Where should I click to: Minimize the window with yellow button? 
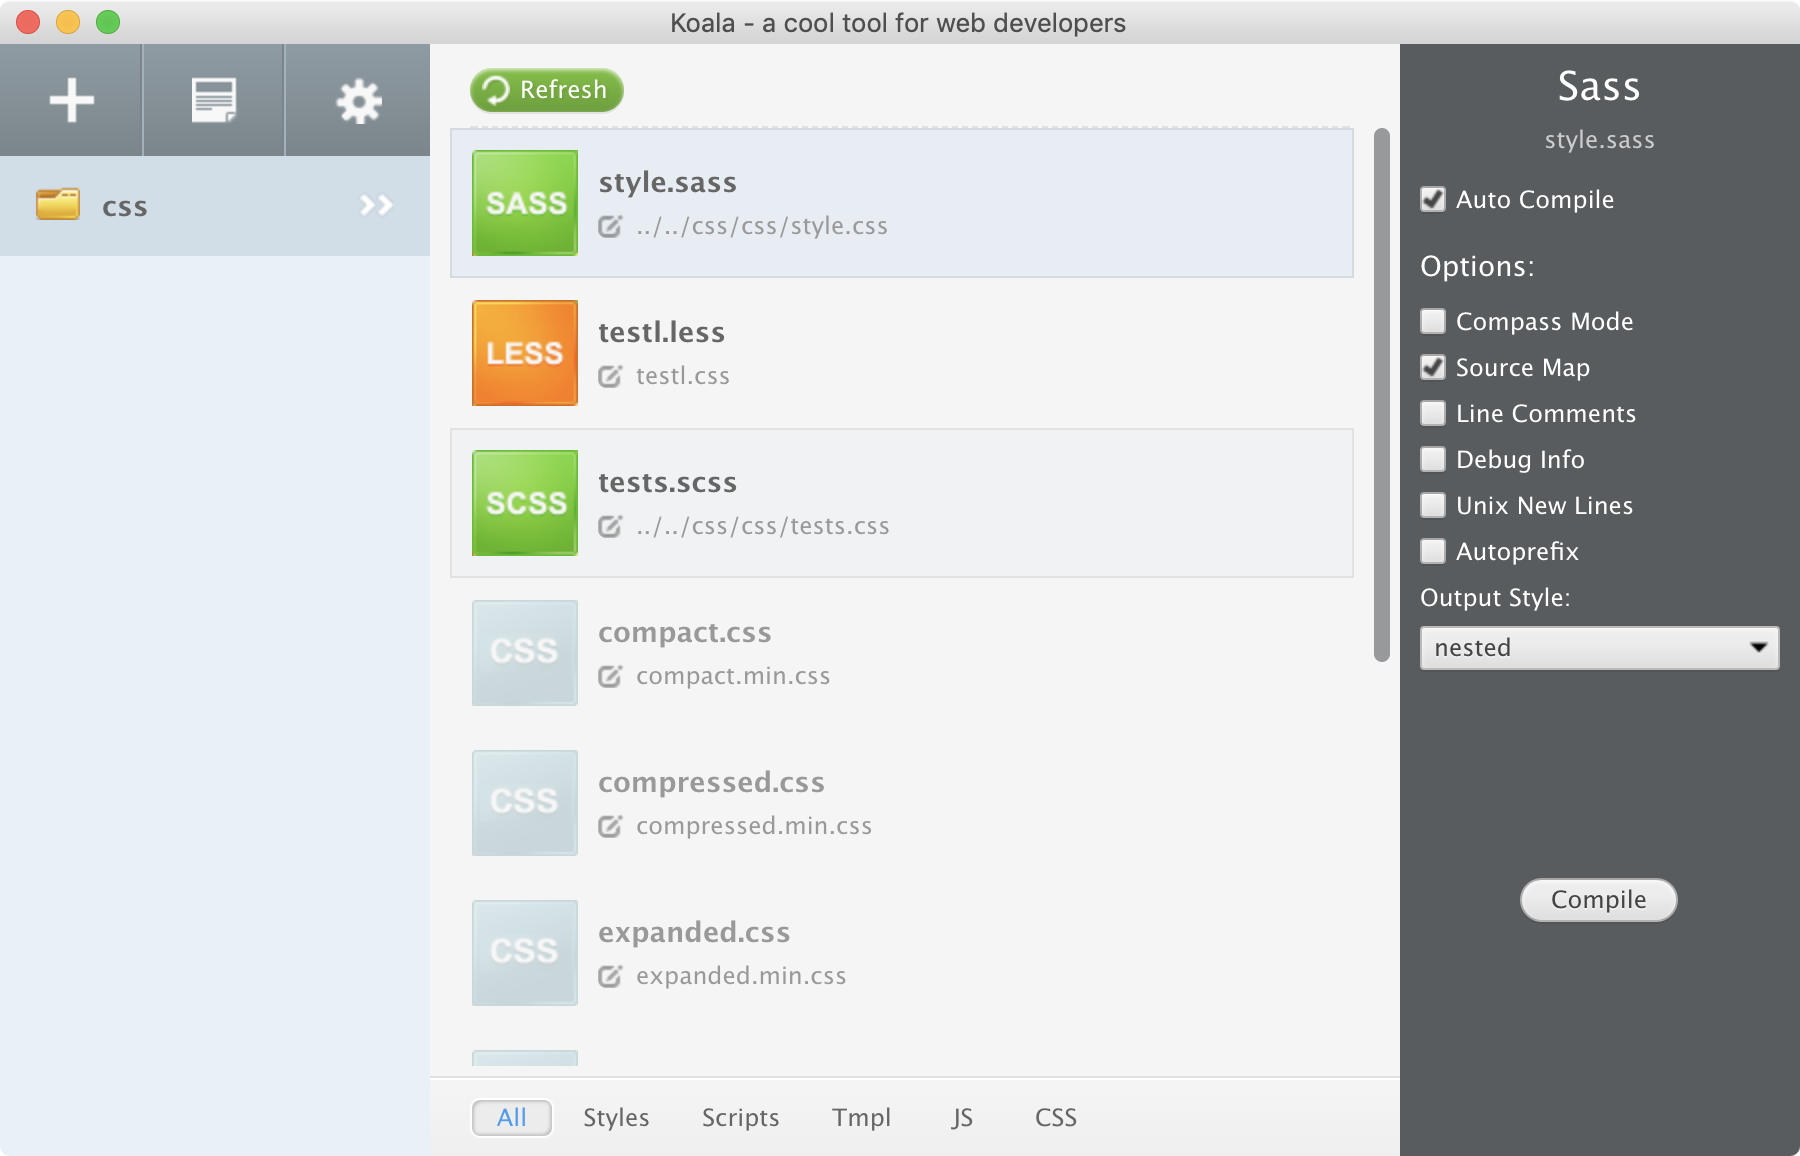pyautogui.click(x=68, y=22)
